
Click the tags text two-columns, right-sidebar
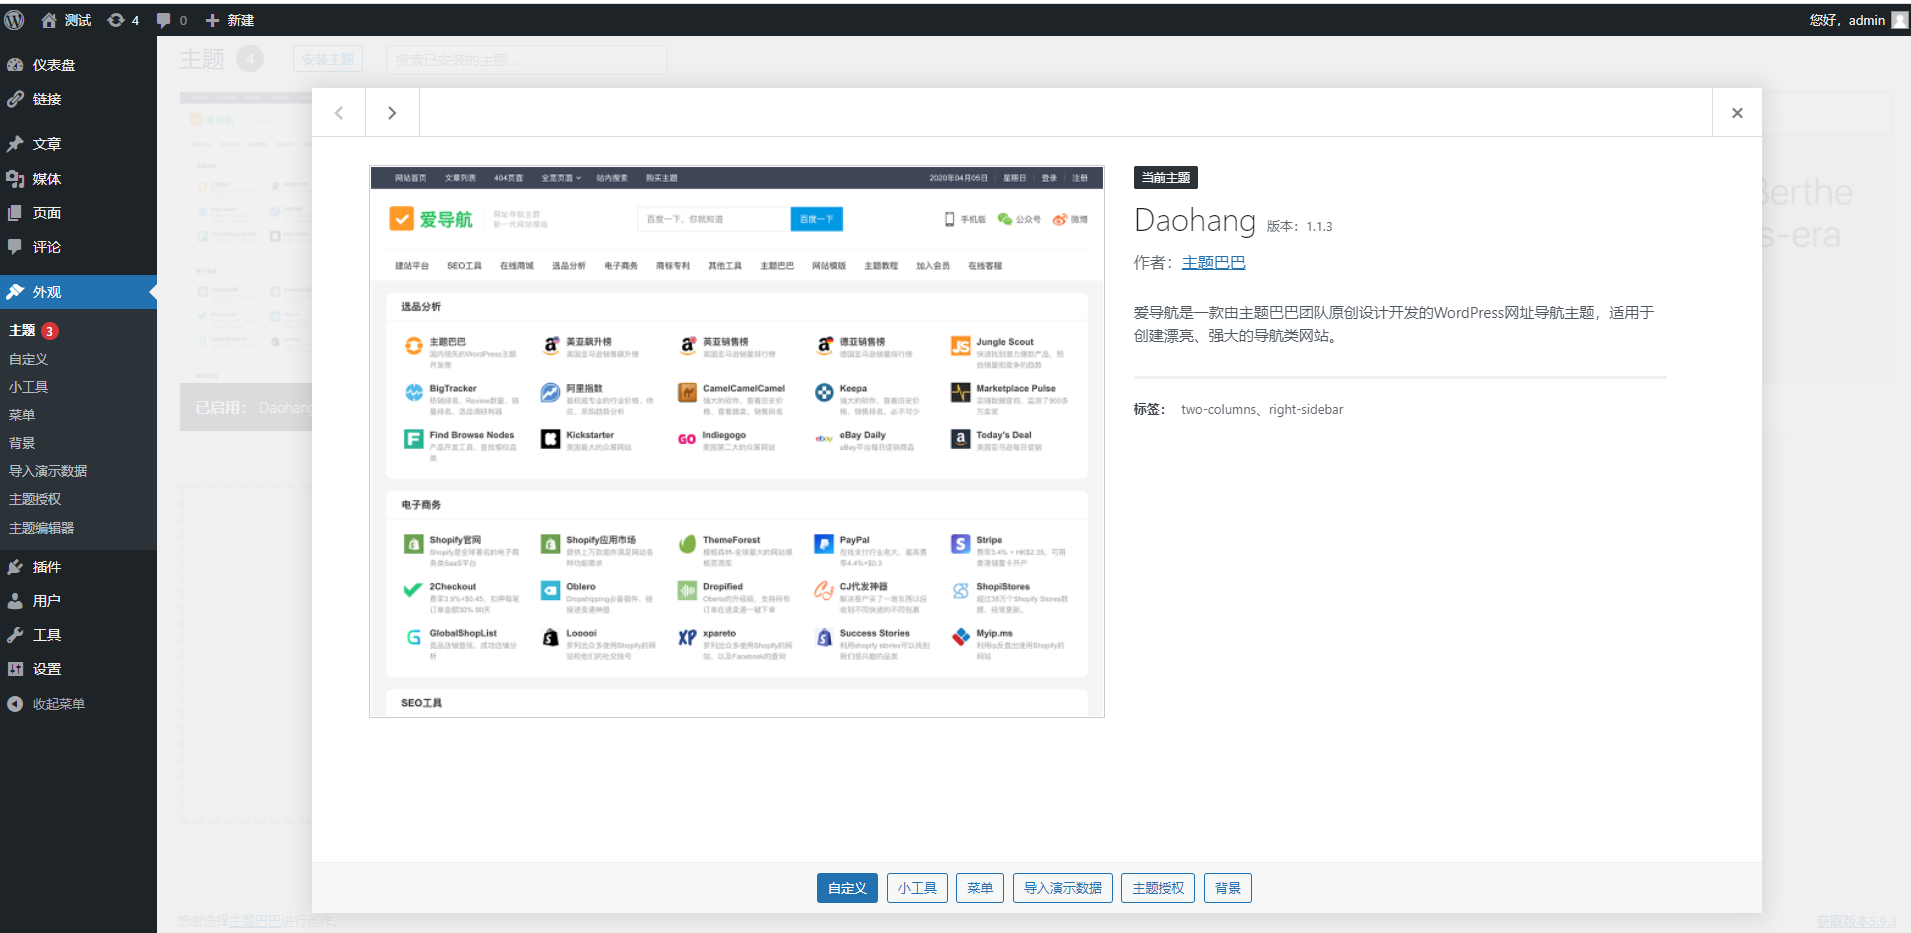pyautogui.click(x=1262, y=410)
